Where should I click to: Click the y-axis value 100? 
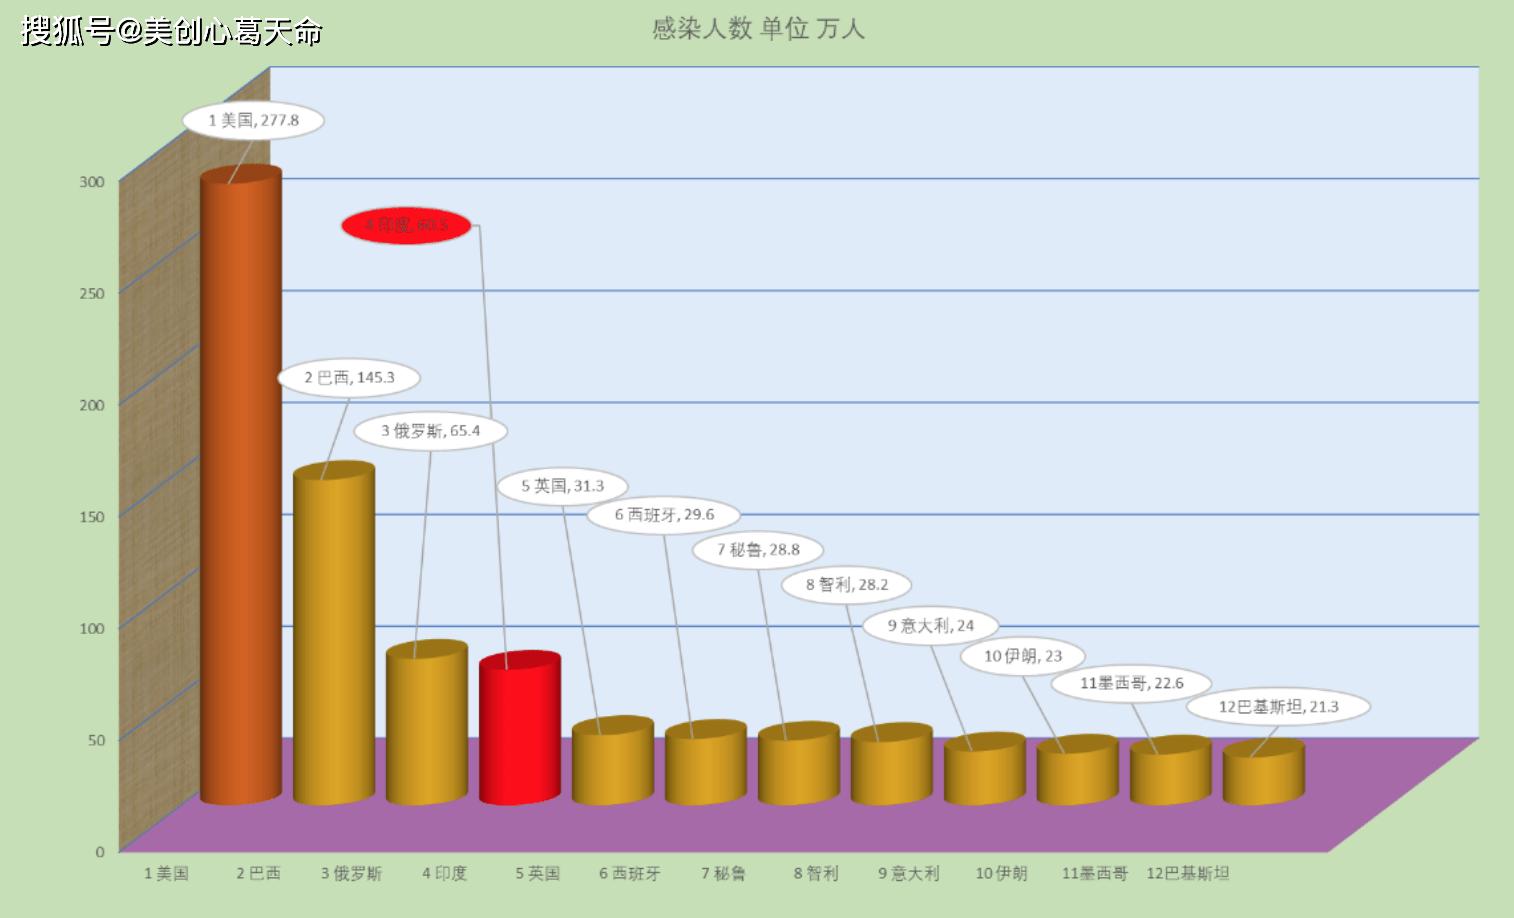[92, 628]
